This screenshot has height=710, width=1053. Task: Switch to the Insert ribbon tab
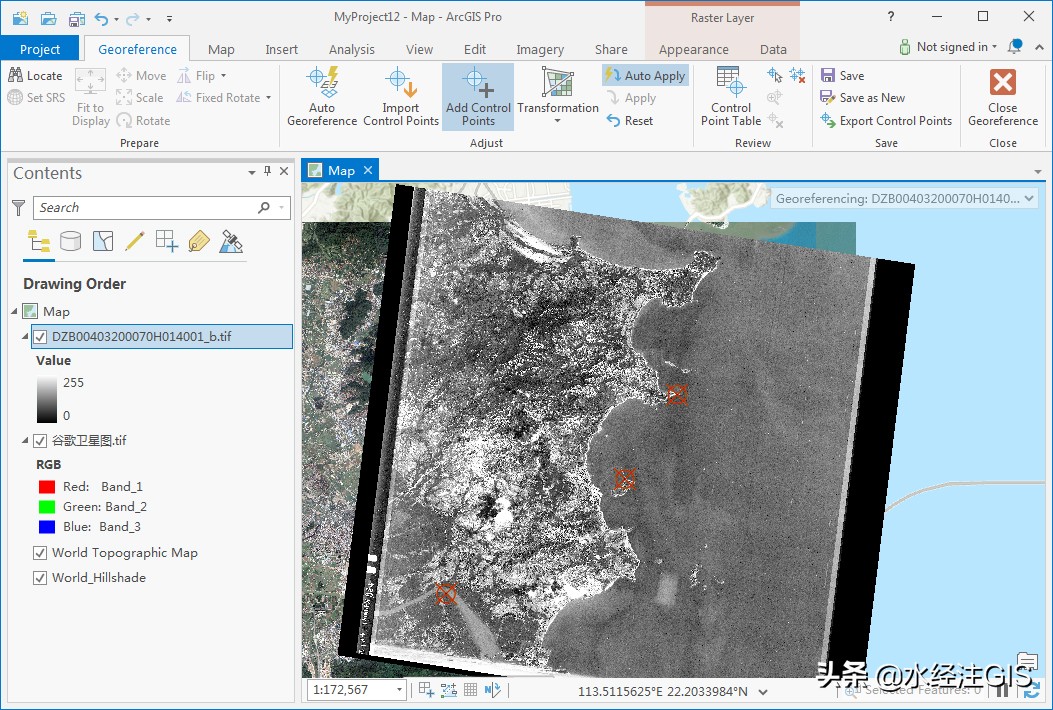(x=281, y=50)
